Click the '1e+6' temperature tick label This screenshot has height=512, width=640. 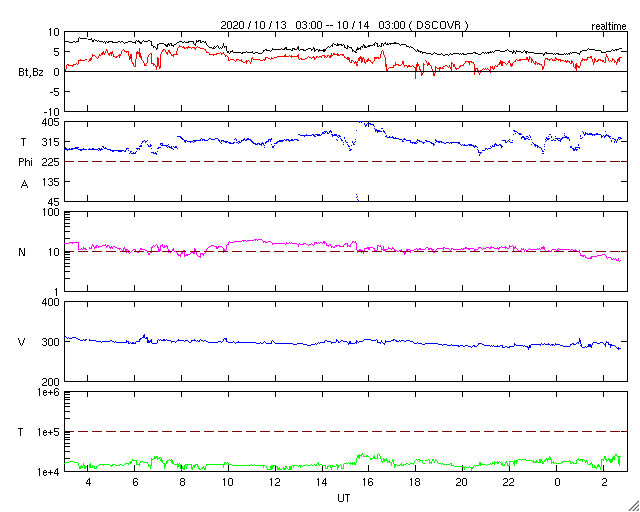click(49, 392)
